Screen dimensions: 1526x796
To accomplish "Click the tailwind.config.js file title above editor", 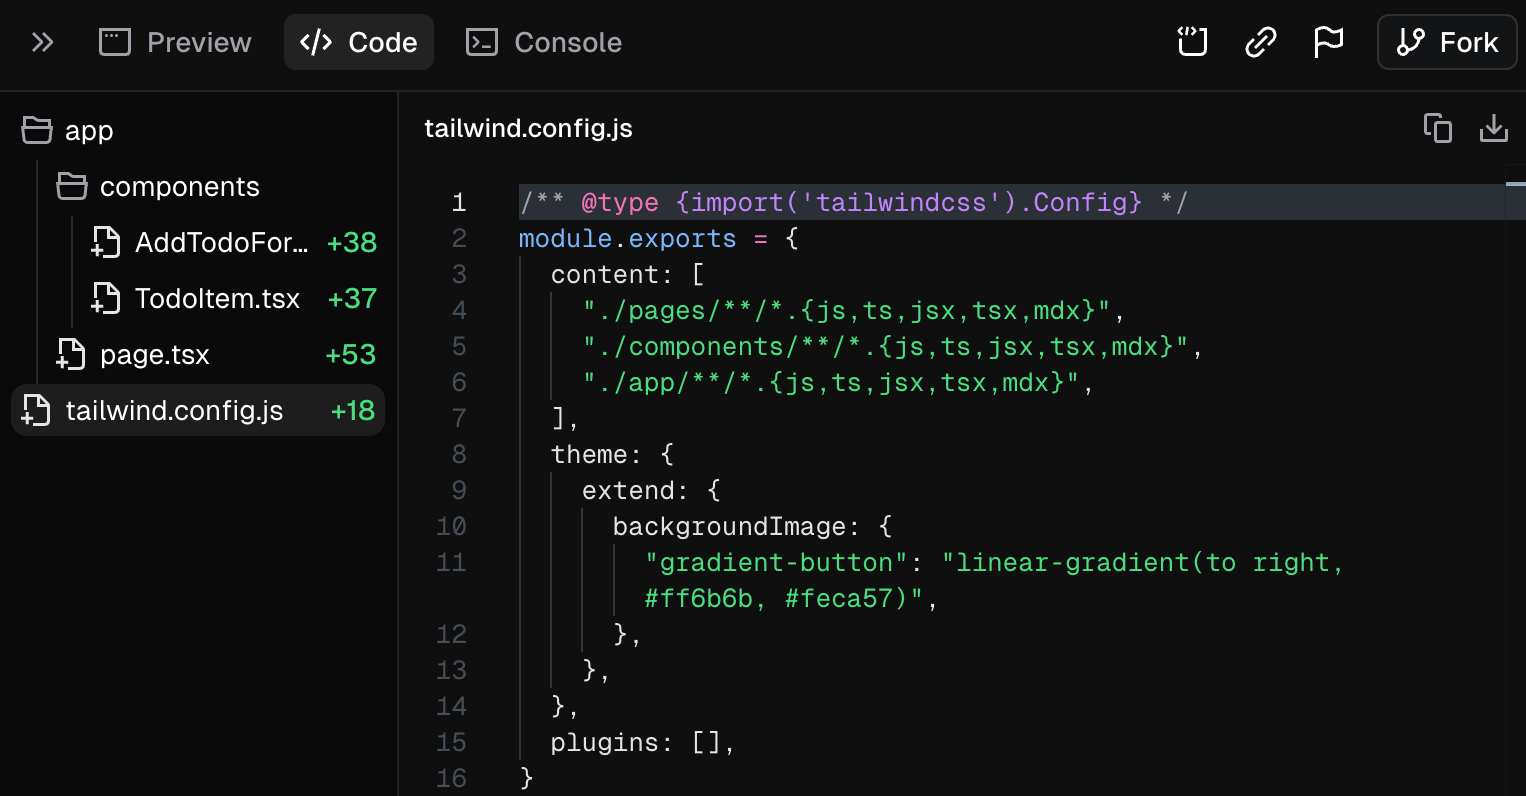I will pyautogui.click(x=528, y=129).
